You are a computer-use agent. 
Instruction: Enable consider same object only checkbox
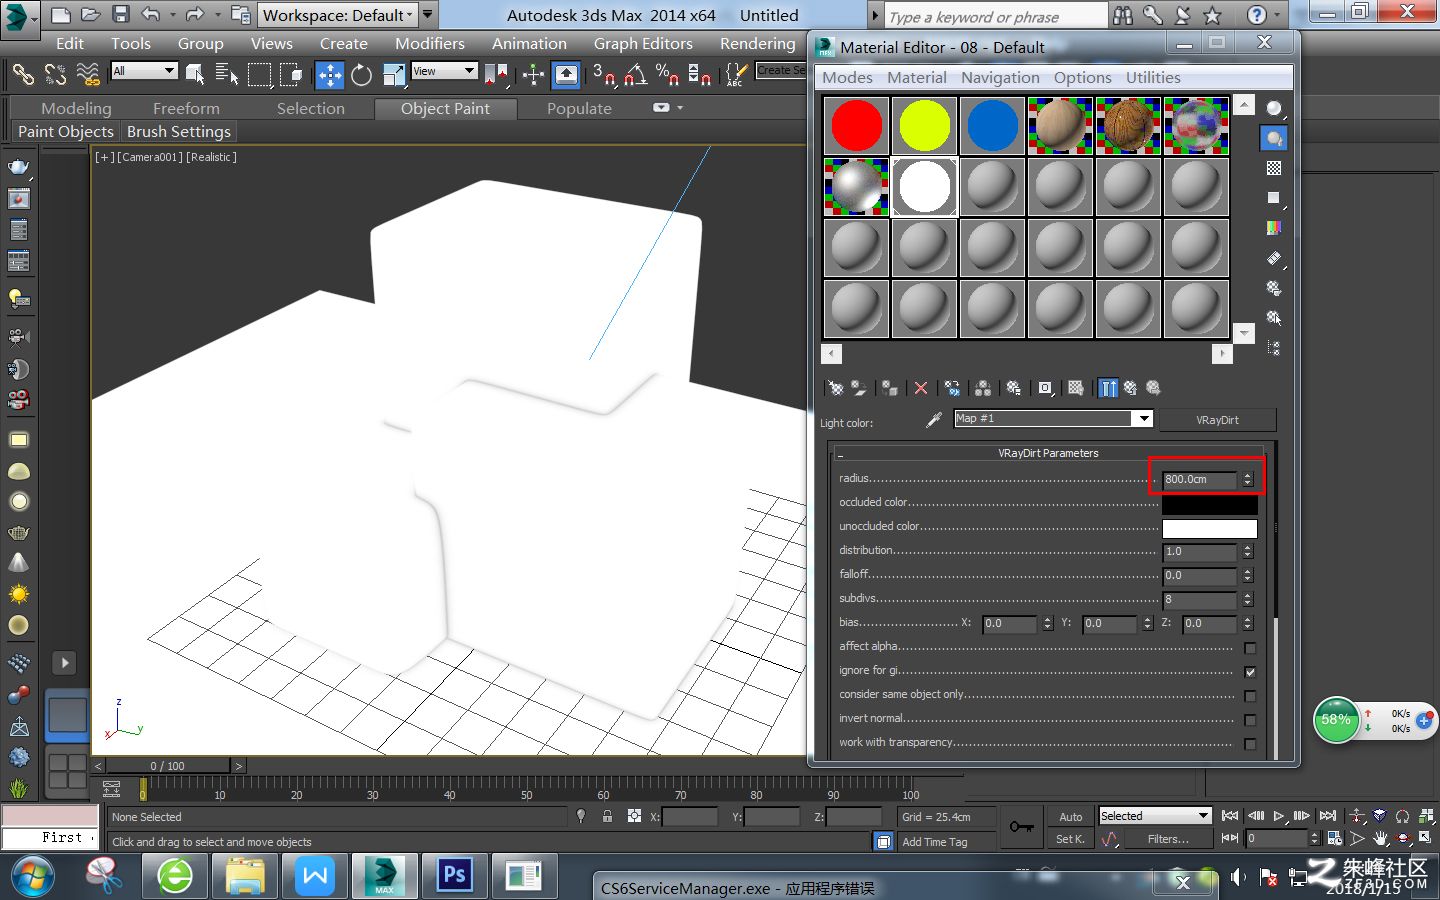point(1250,696)
